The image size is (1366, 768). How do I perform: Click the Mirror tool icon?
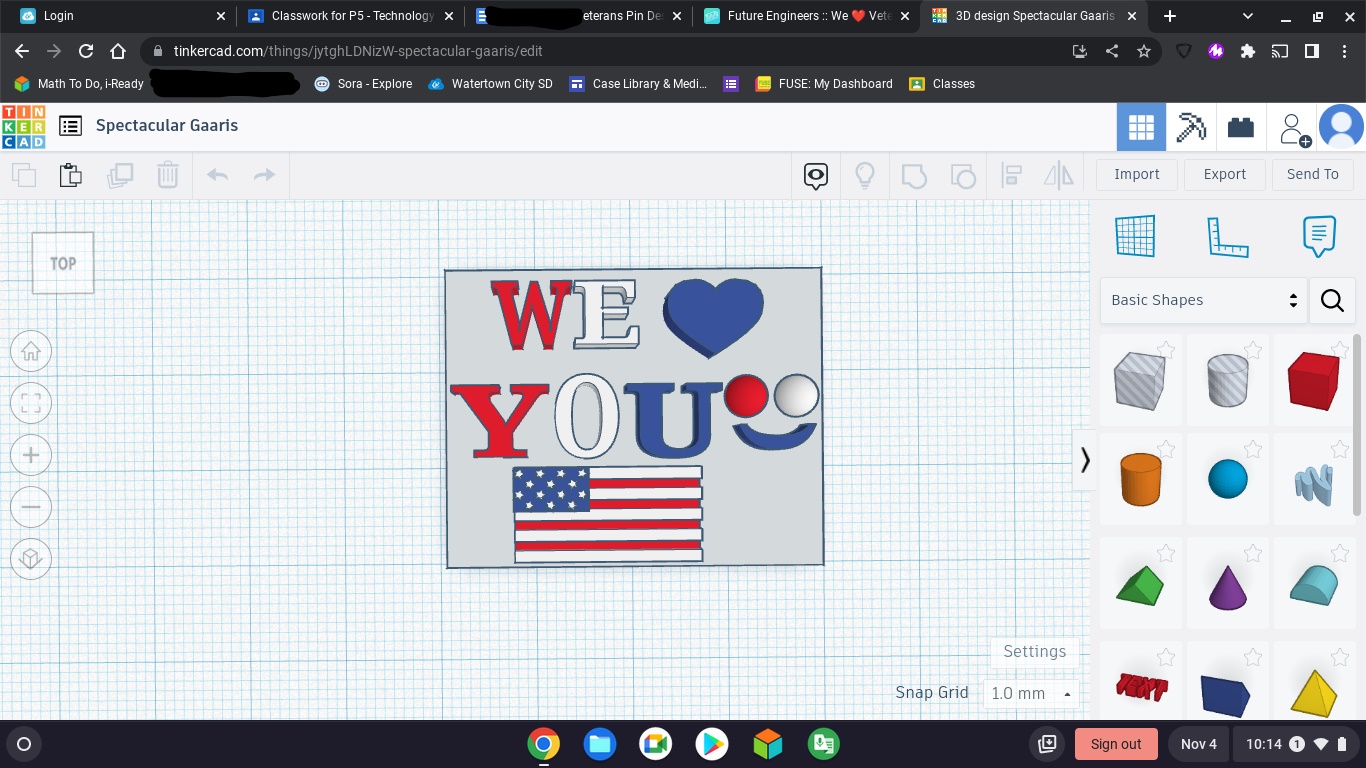[1059, 176]
